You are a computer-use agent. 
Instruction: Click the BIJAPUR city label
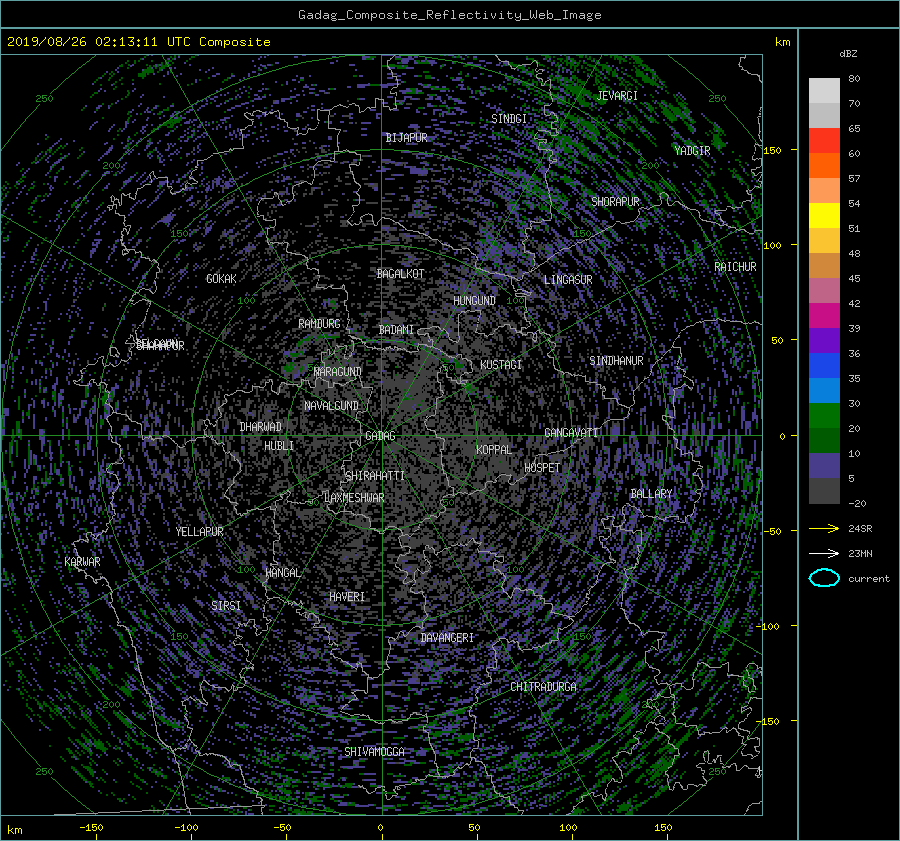(x=406, y=138)
